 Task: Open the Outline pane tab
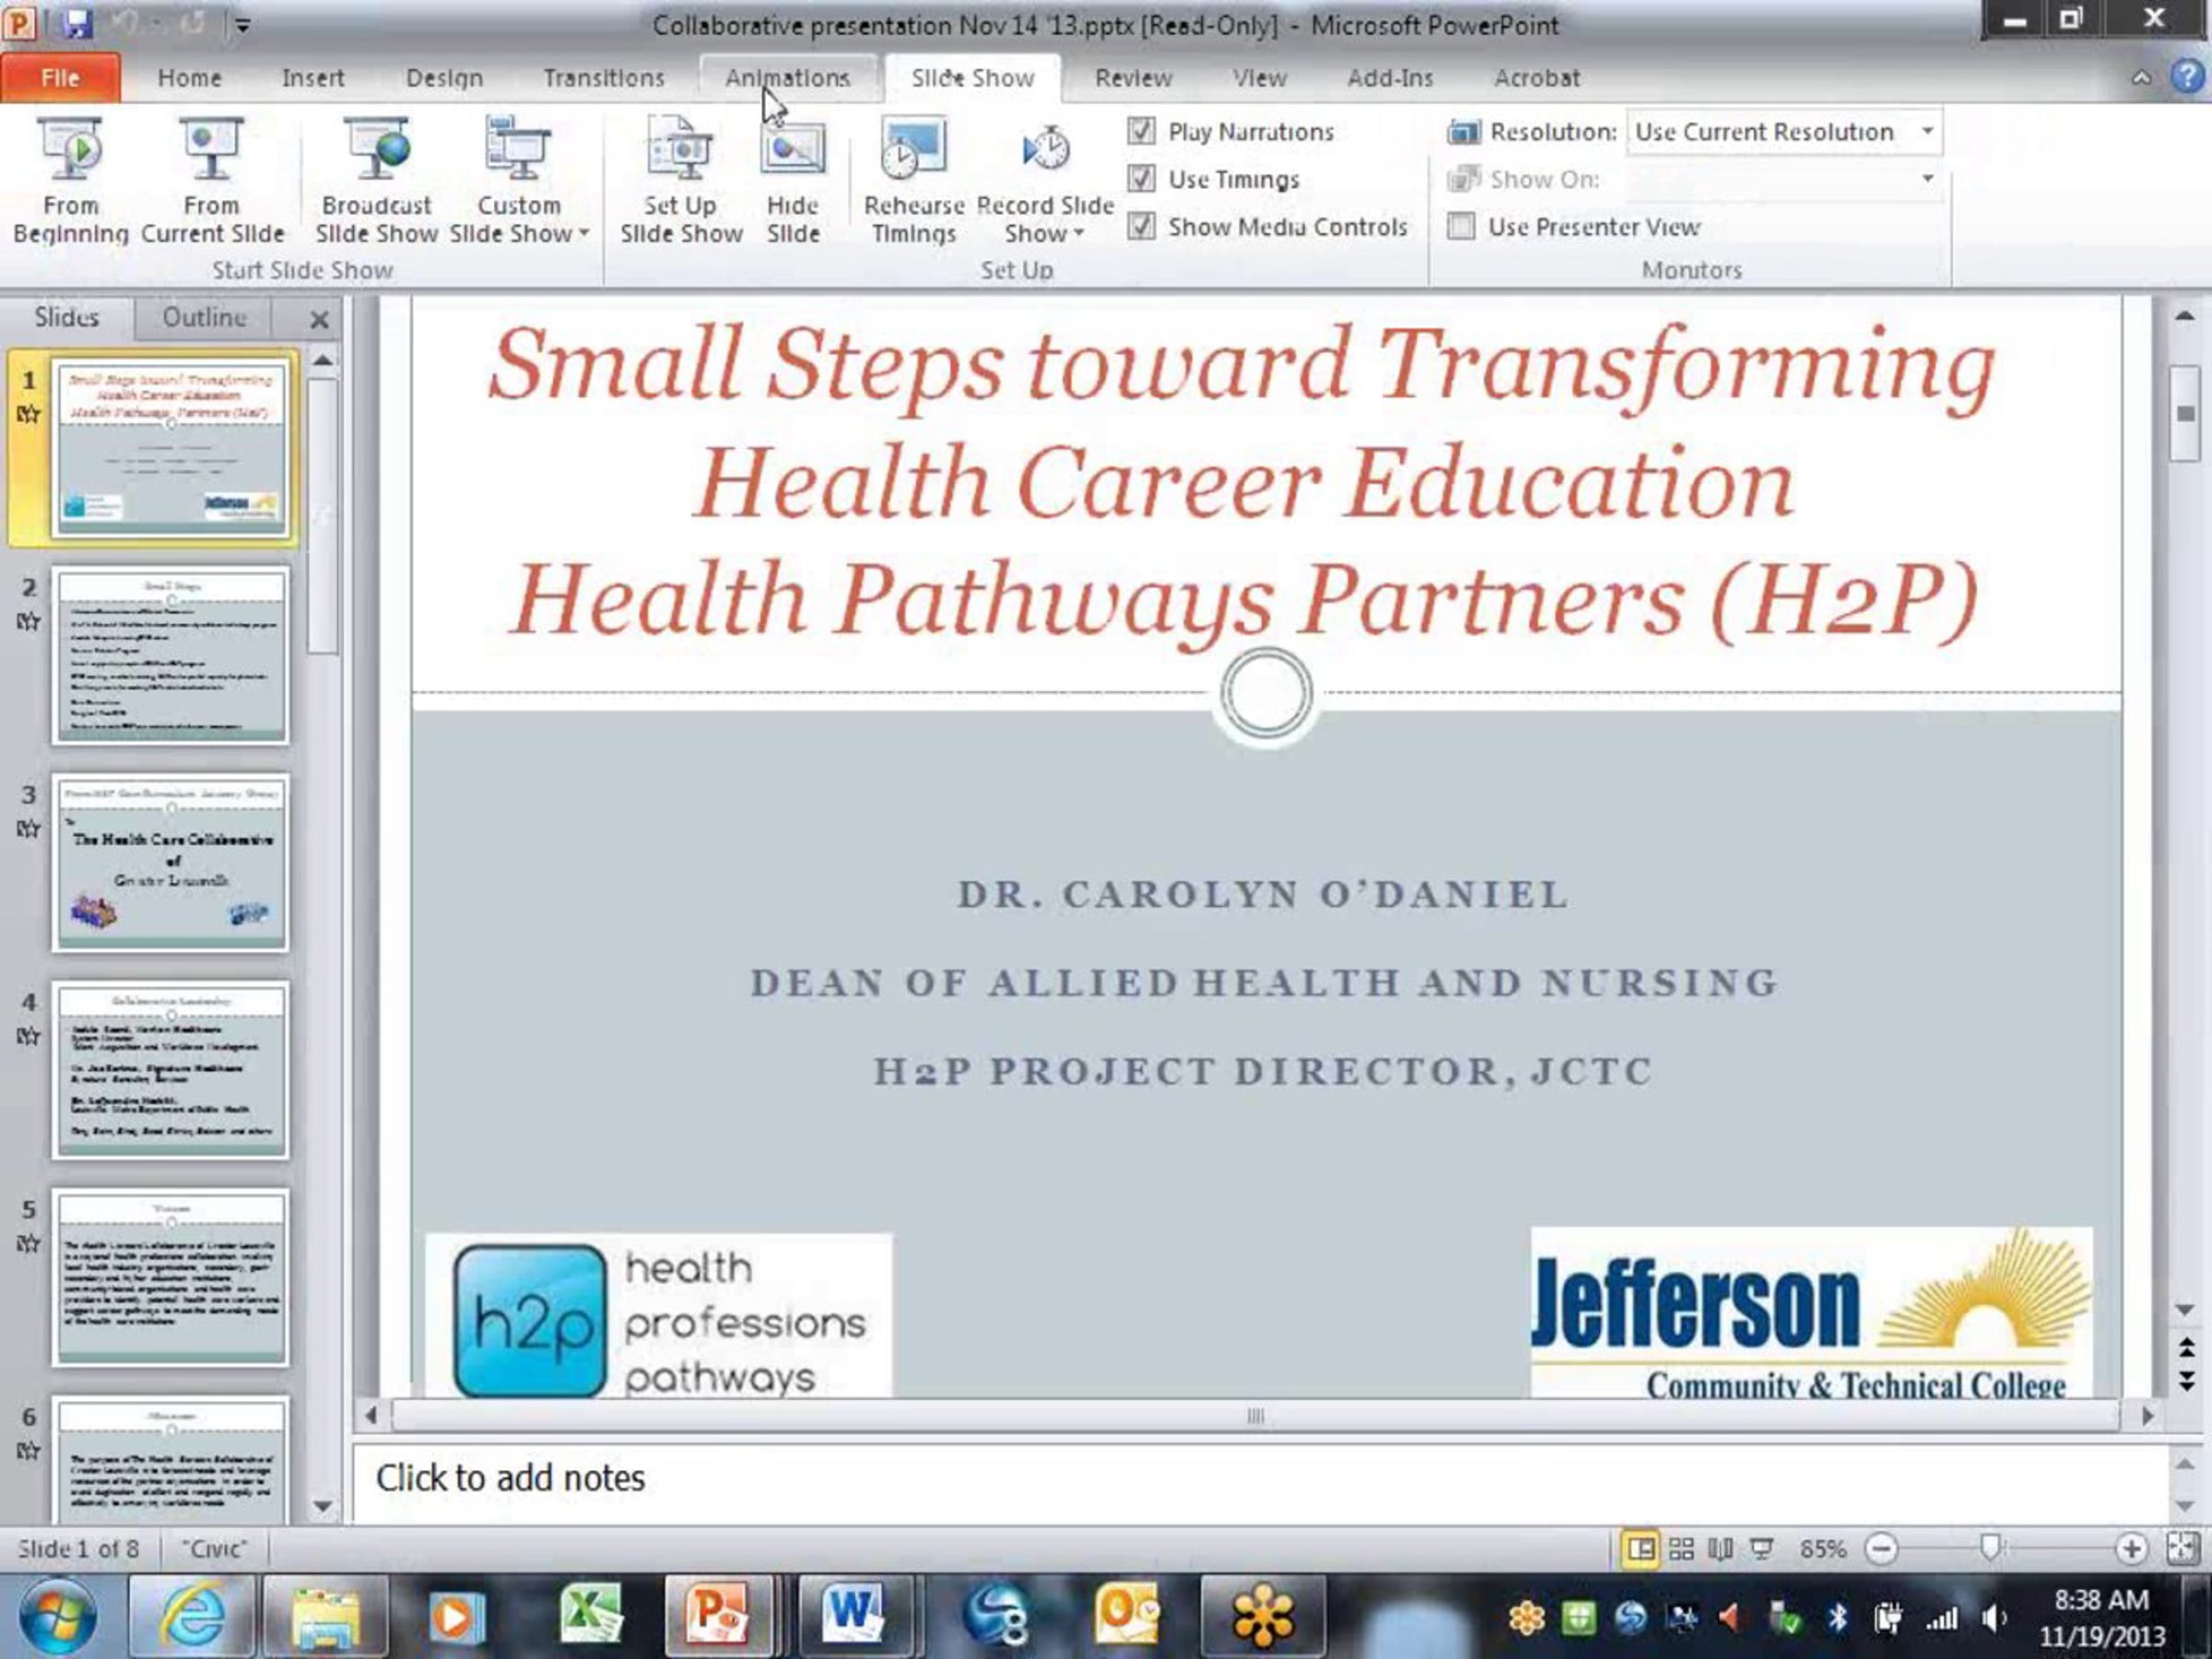pos(204,317)
